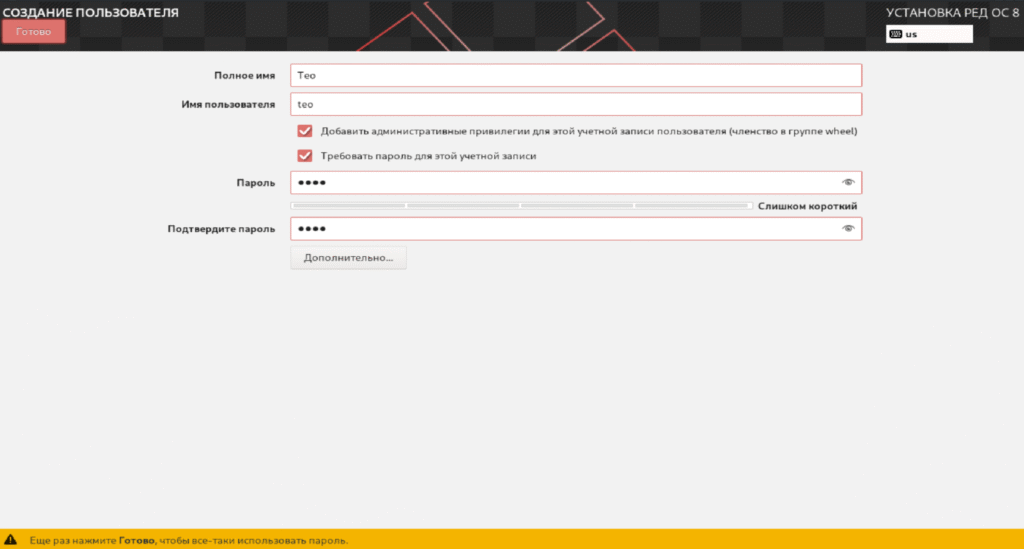1024x549 pixels.
Task: Click the Имя пользователя label
Action: click(228, 104)
